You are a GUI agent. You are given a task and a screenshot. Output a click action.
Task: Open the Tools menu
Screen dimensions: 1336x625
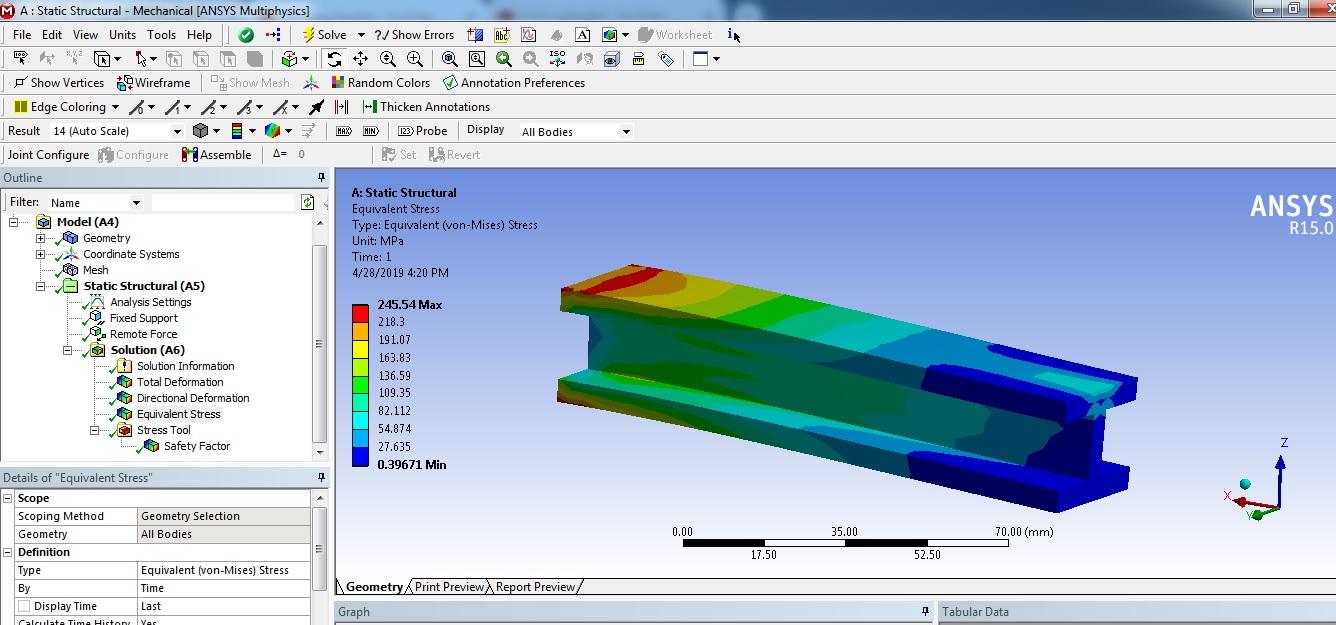[x=161, y=34]
